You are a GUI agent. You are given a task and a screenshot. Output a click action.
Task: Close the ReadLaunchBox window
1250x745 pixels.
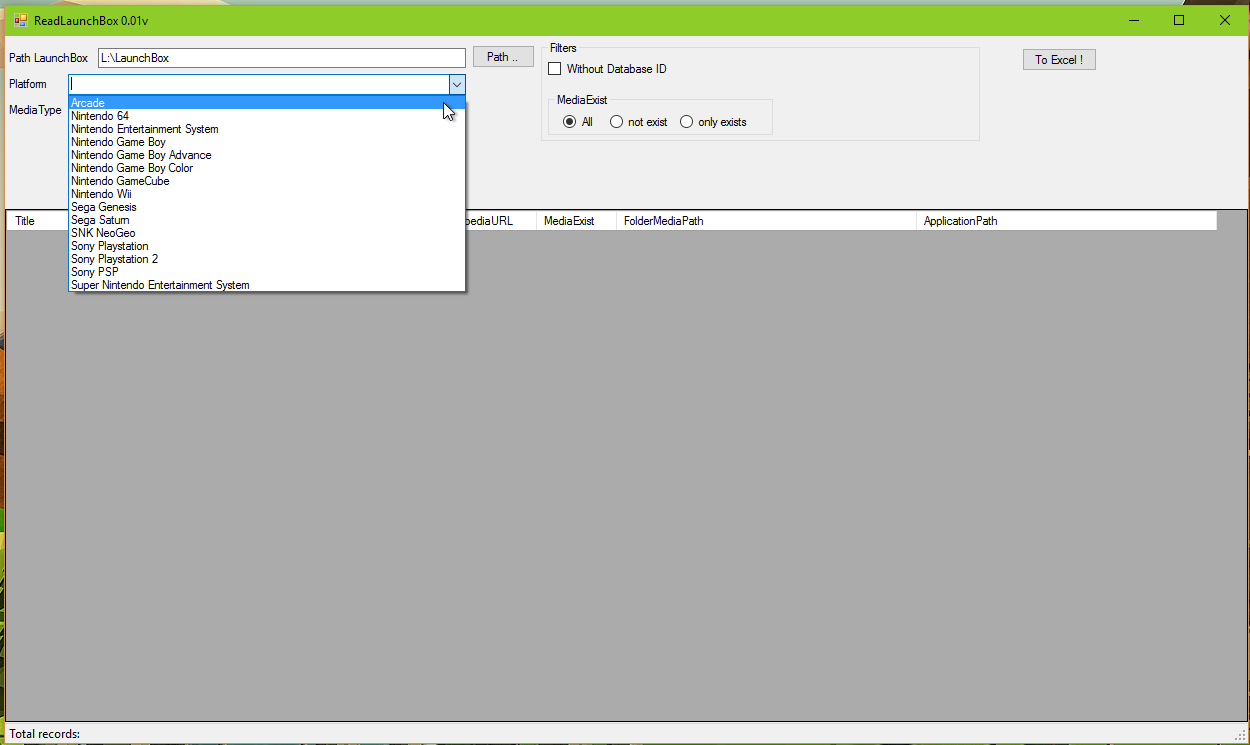pyautogui.click(x=1225, y=20)
